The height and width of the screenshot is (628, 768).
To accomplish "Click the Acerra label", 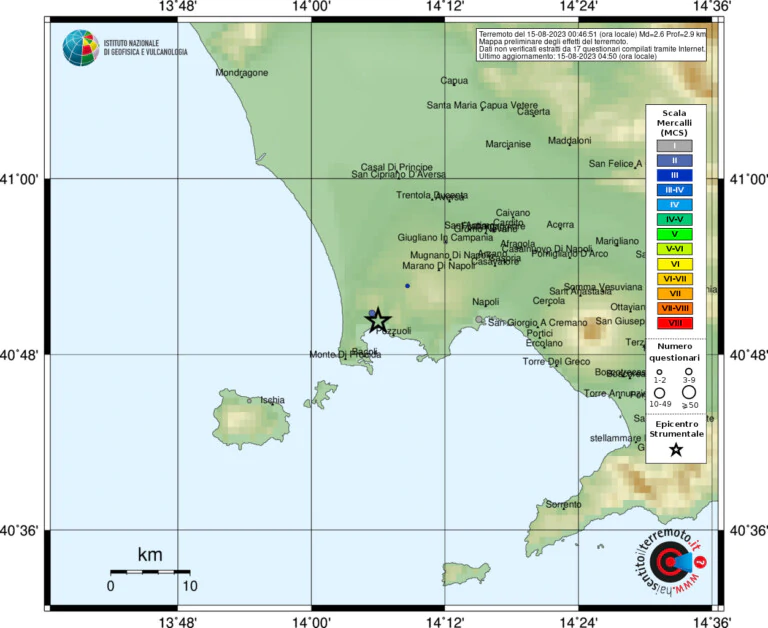I will pos(560,224).
